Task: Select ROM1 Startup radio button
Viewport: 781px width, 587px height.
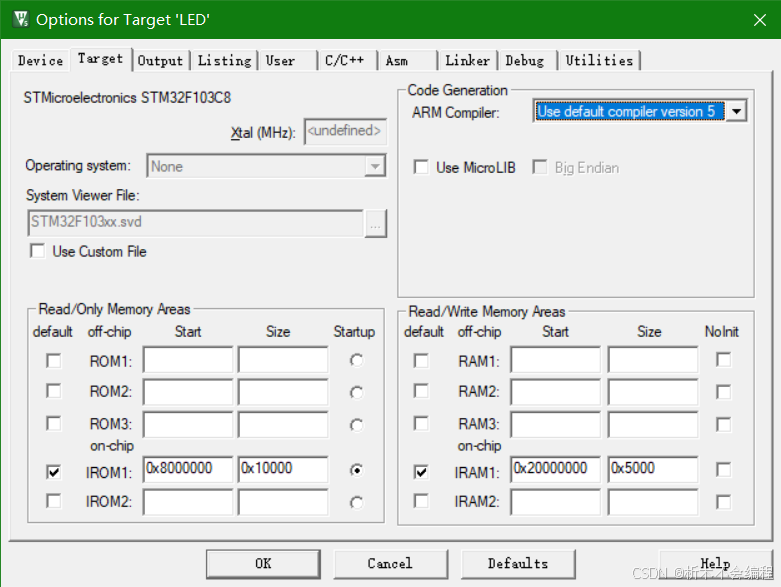Action: click(357, 360)
